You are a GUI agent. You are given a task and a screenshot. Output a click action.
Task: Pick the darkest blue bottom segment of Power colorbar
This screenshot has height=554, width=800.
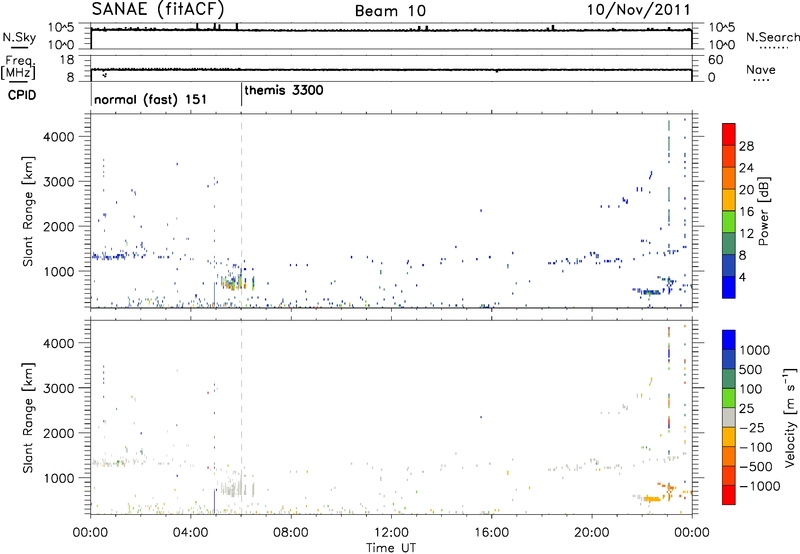click(729, 287)
